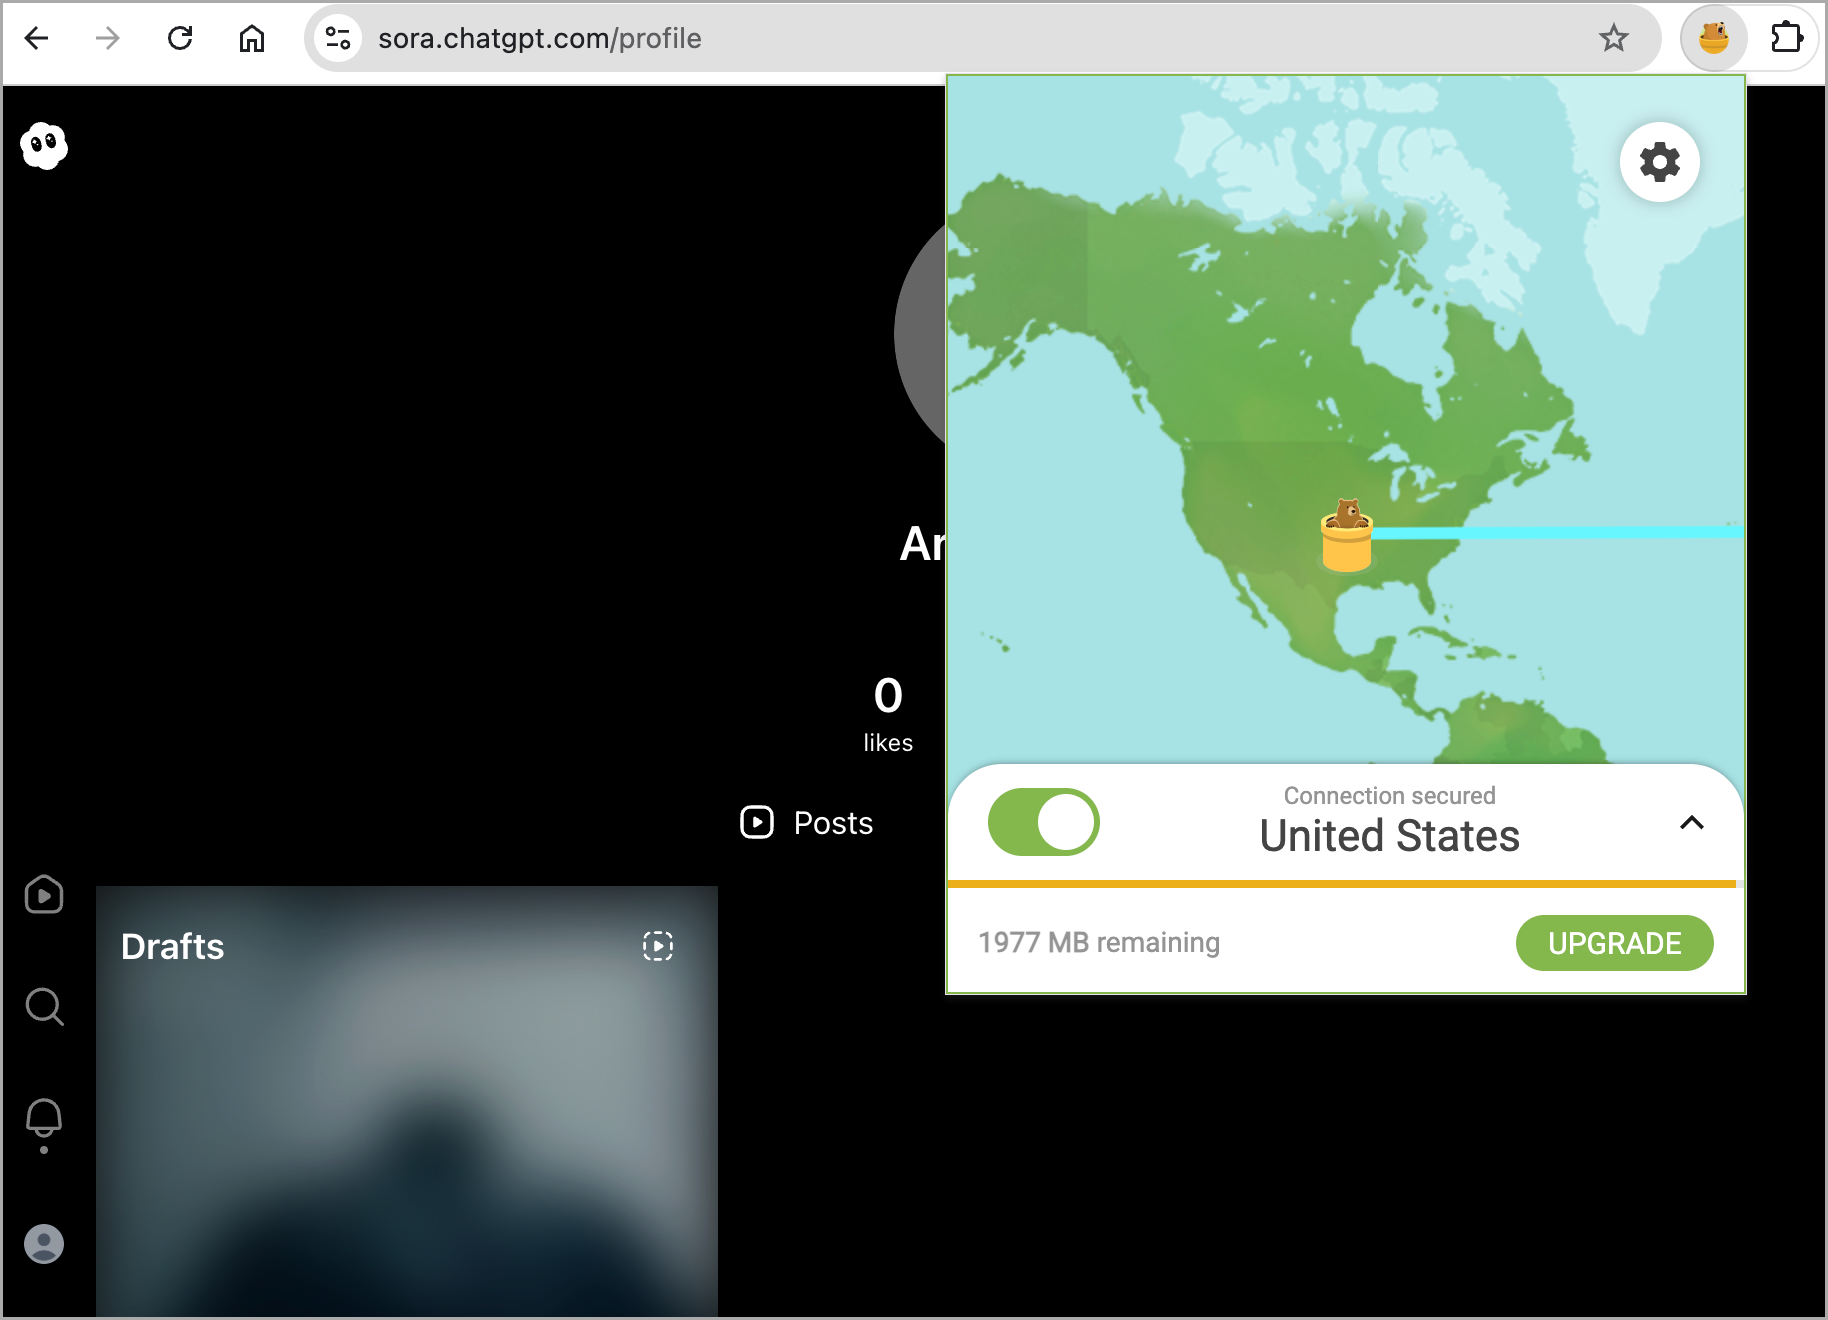Click the TunnelBear extension toolbar icon
This screenshot has height=1320, width=1828.
pos(1714,38)
